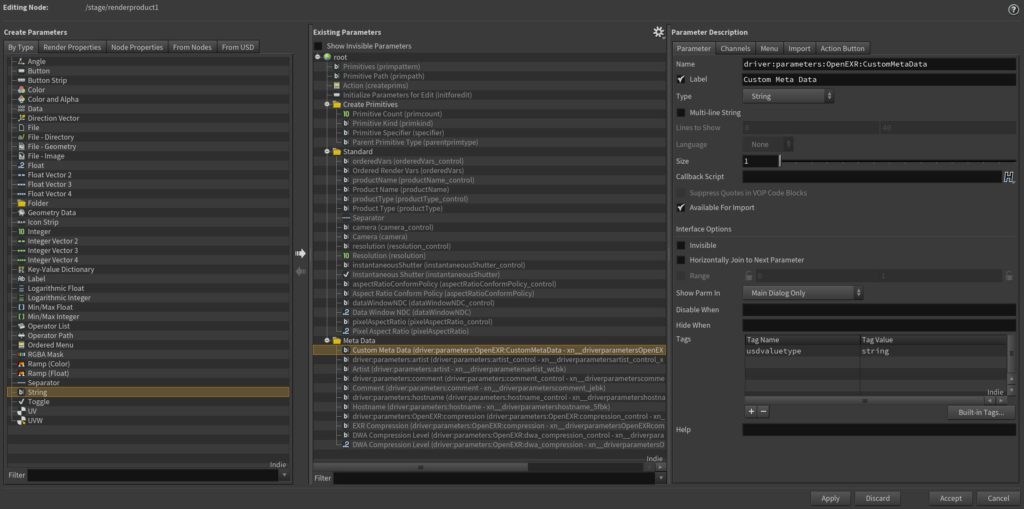Toggle Suppress Quotes in VOP Code Blocks
The image size is (1024, 509).
point(681,193)
